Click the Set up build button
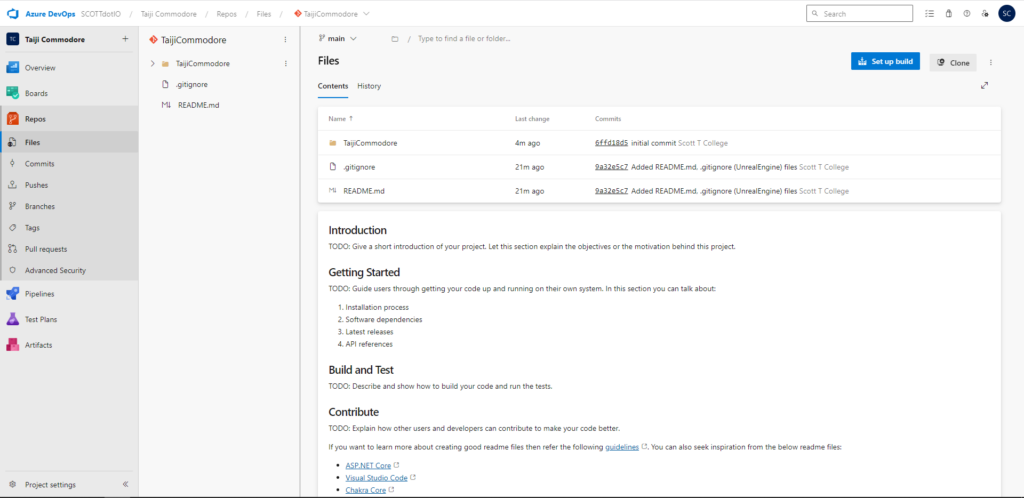Image resolution: width=1024 pixels, height=498 pixels. pyautogui.click(x=885, y=62)
